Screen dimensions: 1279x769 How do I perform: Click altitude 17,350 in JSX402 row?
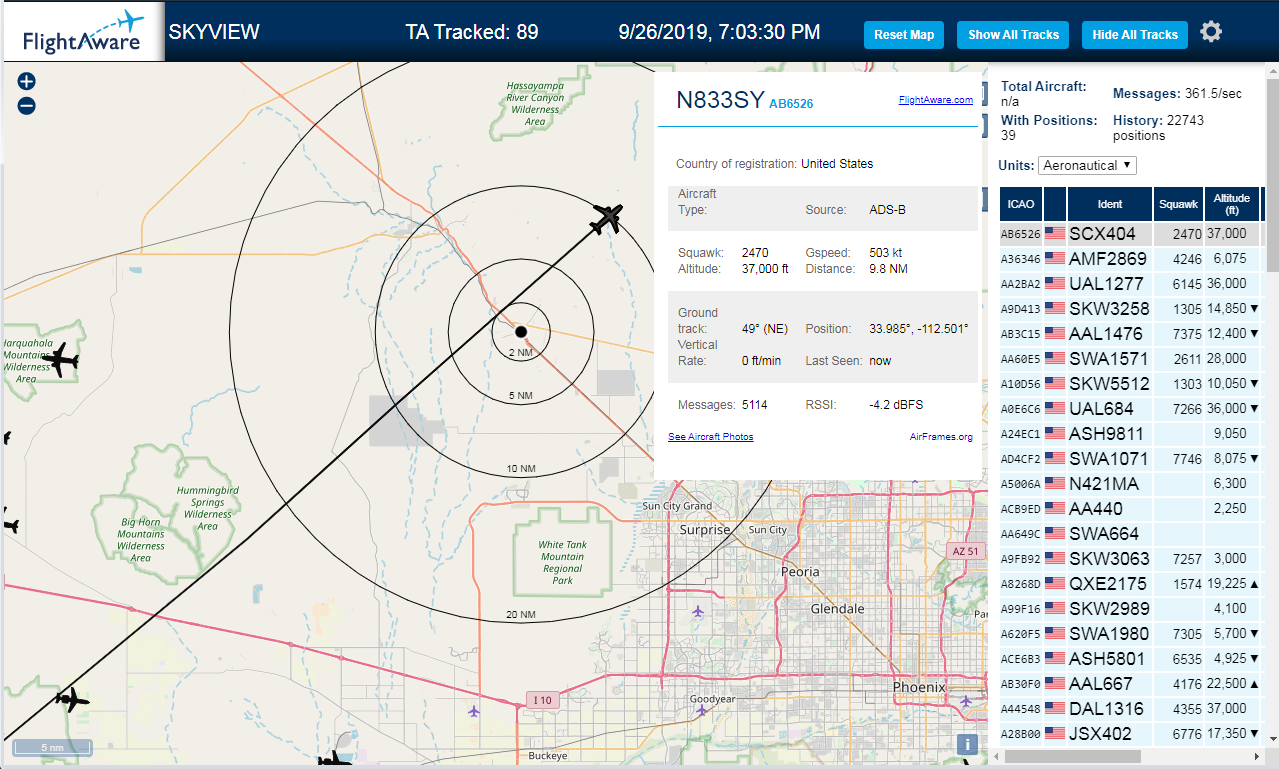tap(1228, 733)
